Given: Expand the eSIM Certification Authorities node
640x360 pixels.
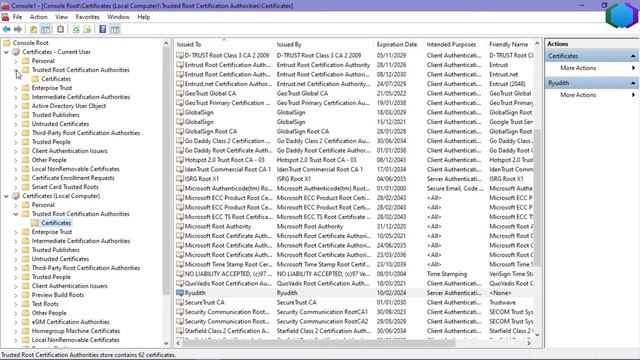Looking at the screenshot, I should point(16,322).
